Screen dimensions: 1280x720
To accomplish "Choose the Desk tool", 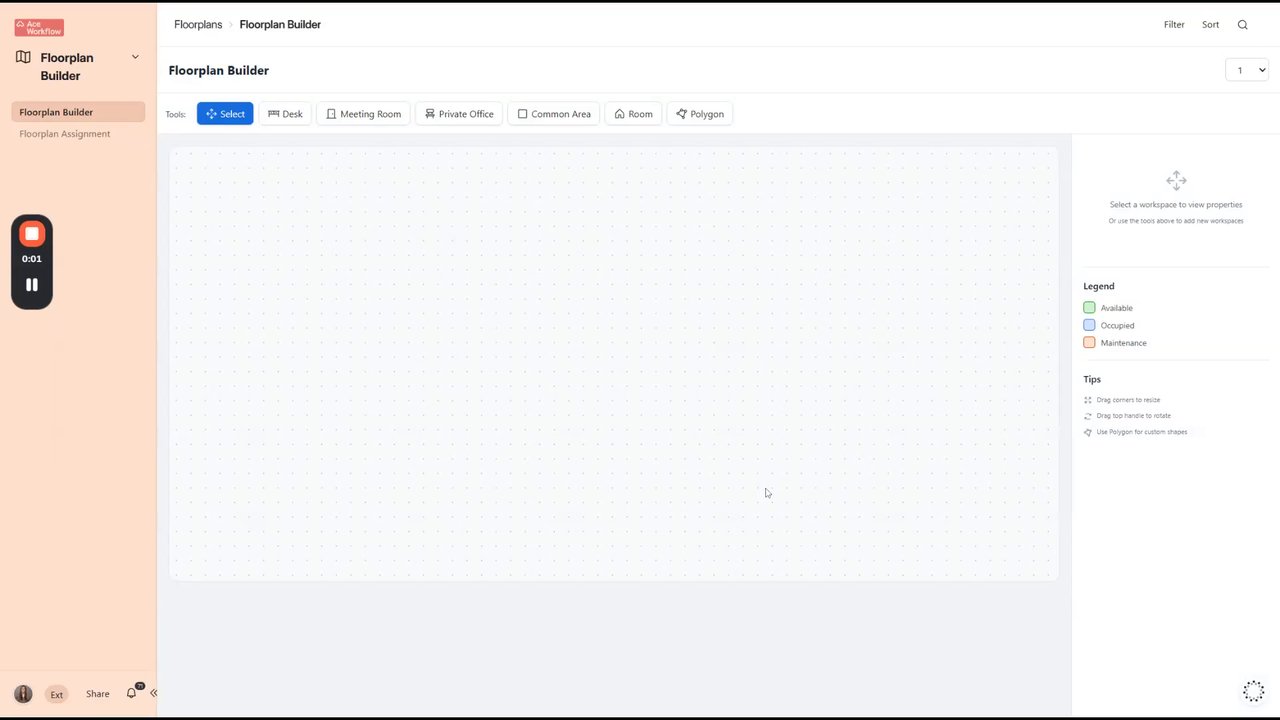I will (x=285, y=114).
